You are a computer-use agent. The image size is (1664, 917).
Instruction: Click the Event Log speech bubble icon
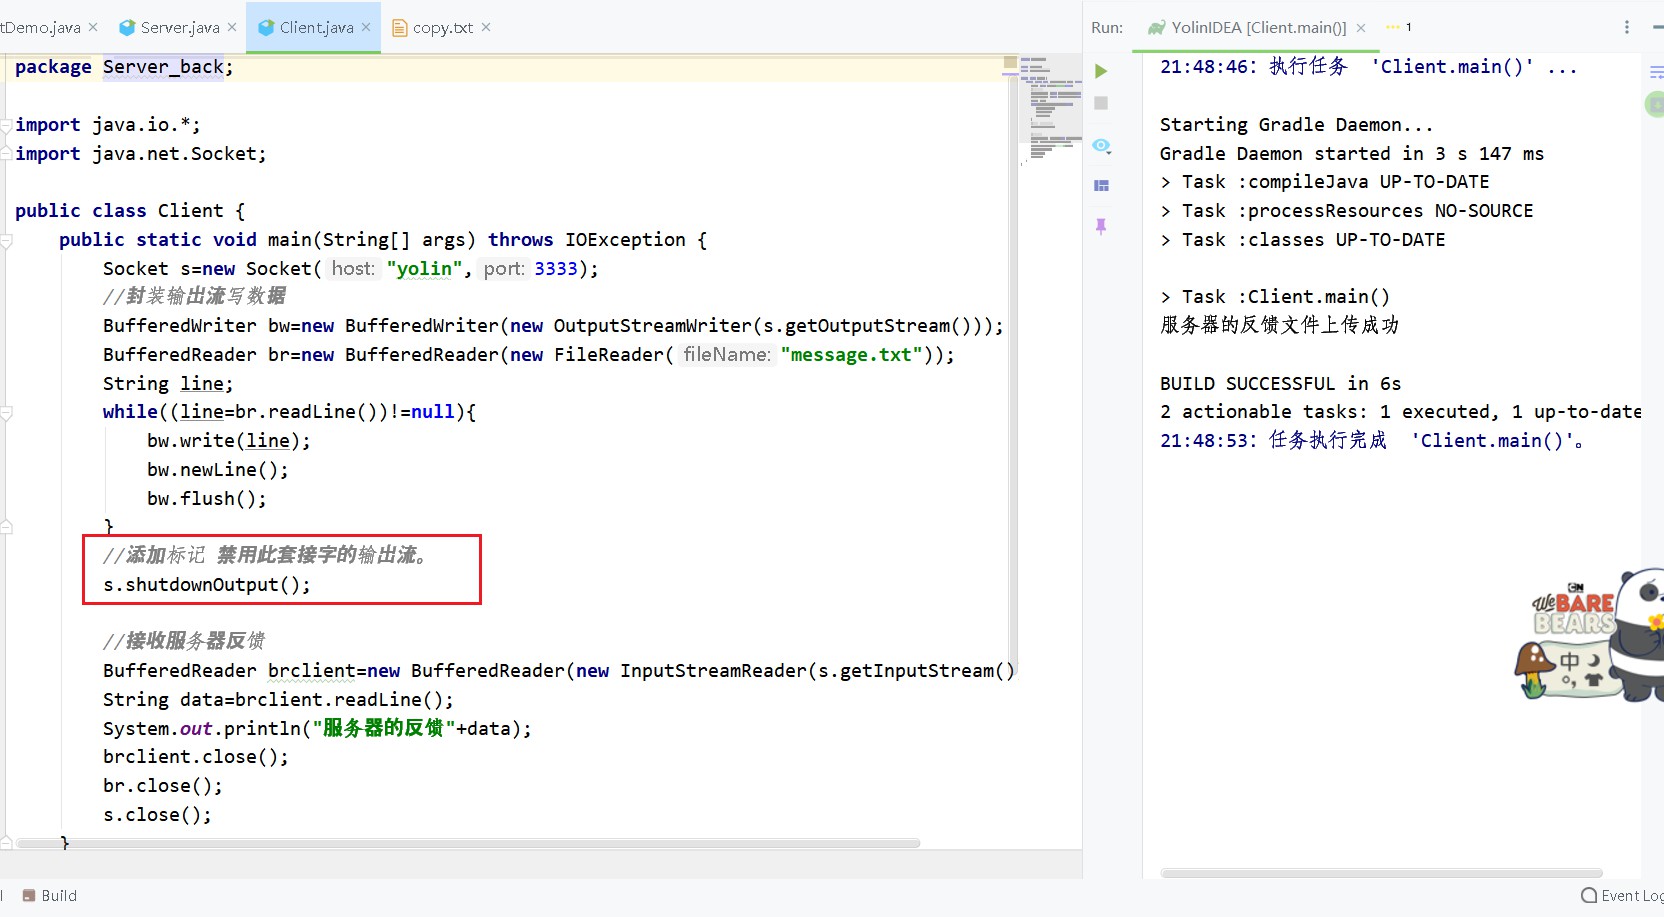coord(1589,896)
